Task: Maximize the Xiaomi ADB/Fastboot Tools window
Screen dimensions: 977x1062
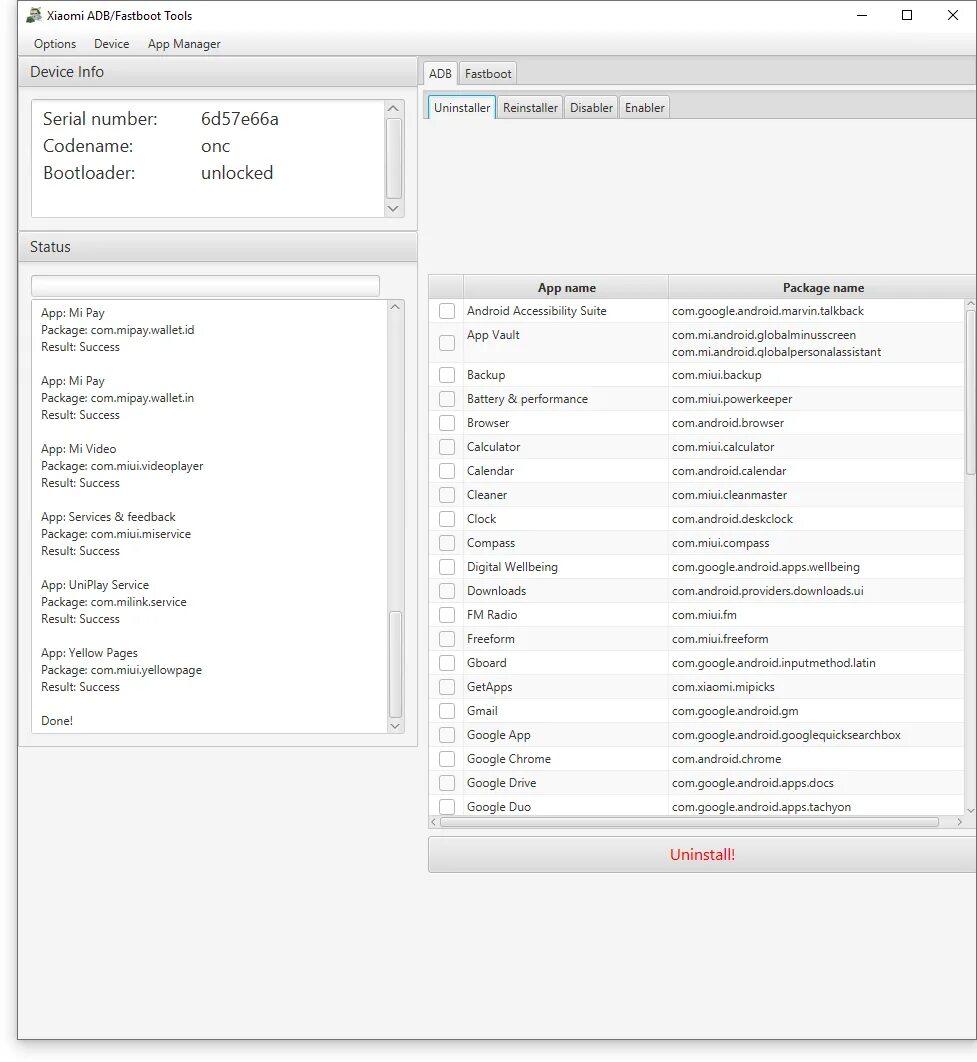Action: click(907, 15)
